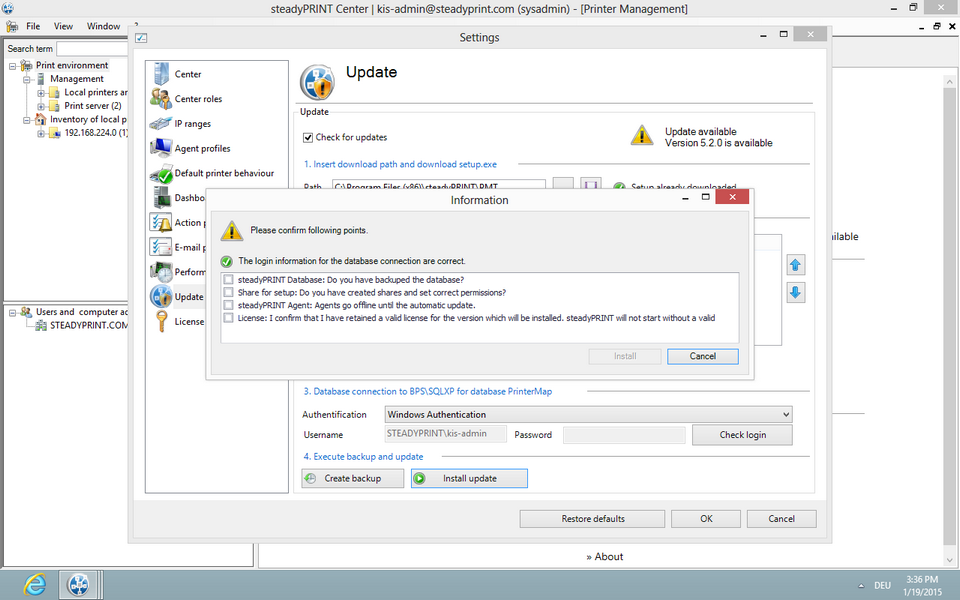Open the View menu
Viewport: 960px width, 600px height.
[63, 26]
